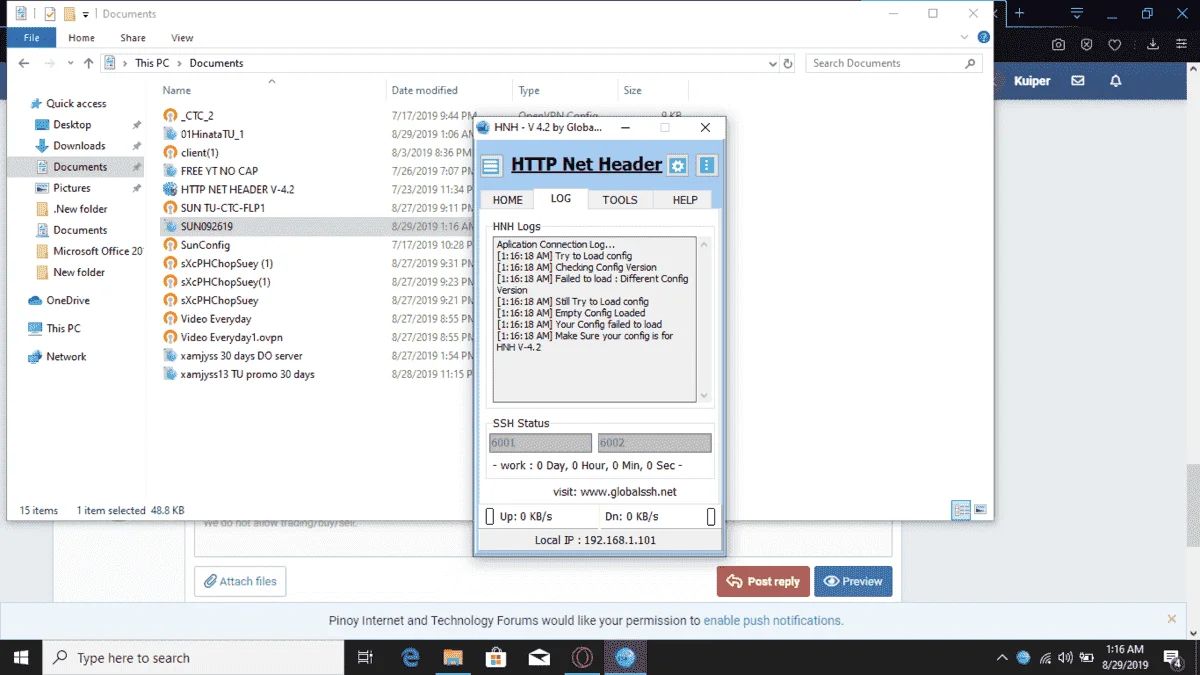Select Network in navigation pane
The height and width of the screenshot is (675, 1200).
(x=66, y=356)
